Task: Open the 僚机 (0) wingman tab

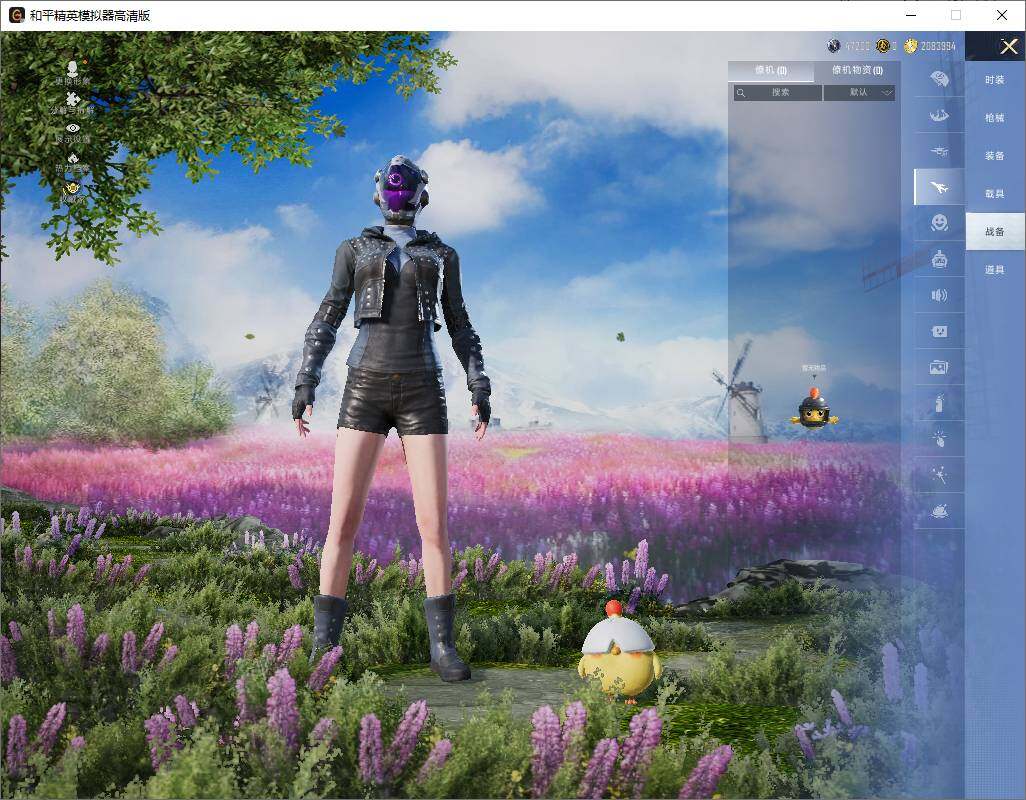Action: [x=771, y=71]
